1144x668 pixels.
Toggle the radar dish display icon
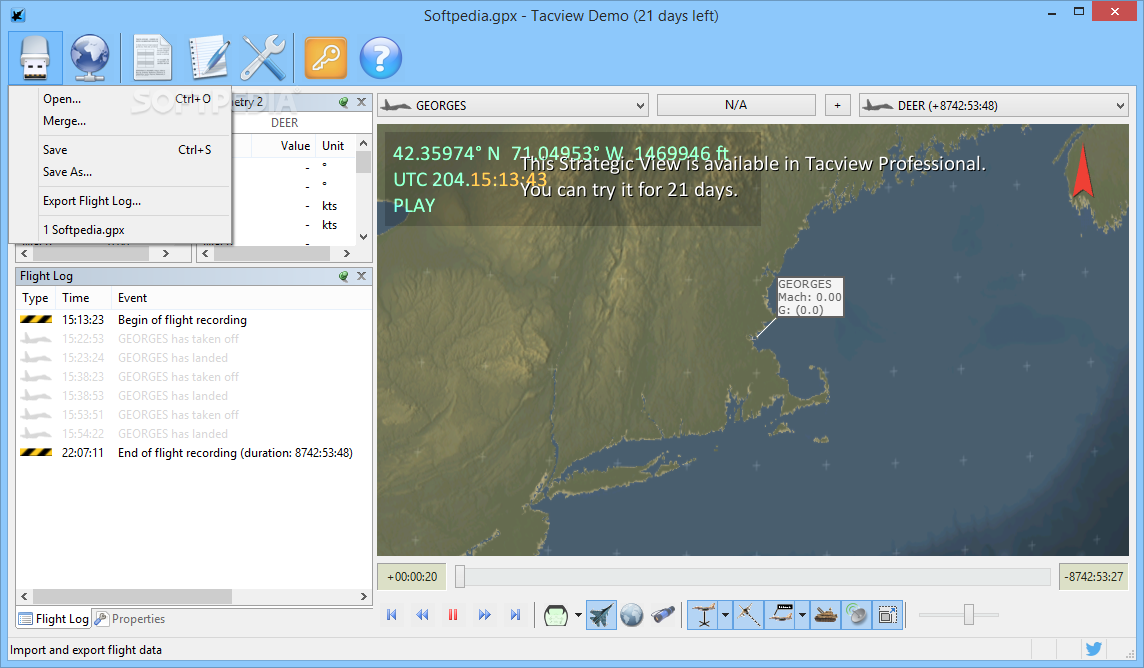coord(857,615)
